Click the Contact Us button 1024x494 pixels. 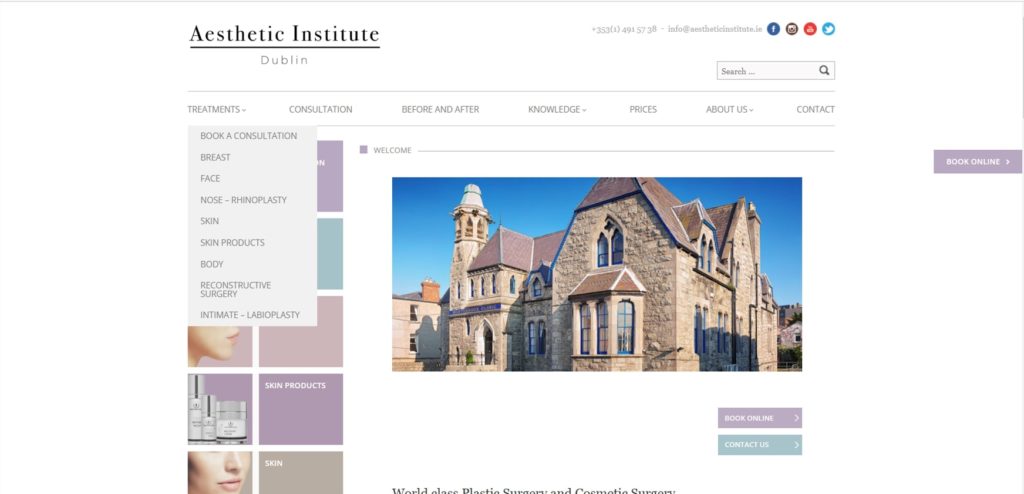760,445
